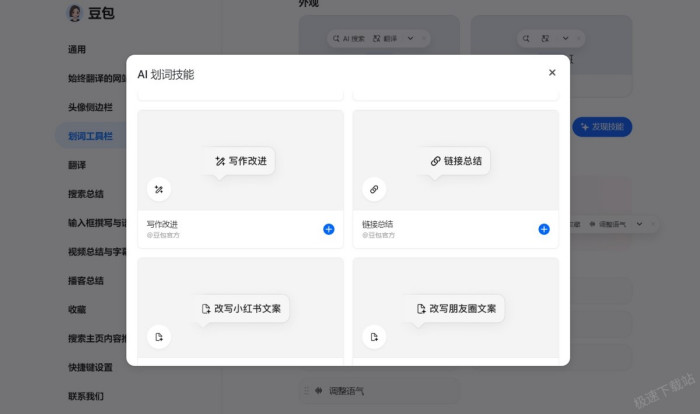This screenshot has width=700, height=414.
Task: Click the drag handle beside 调整语气 row
Action: [x=306, y=391]
